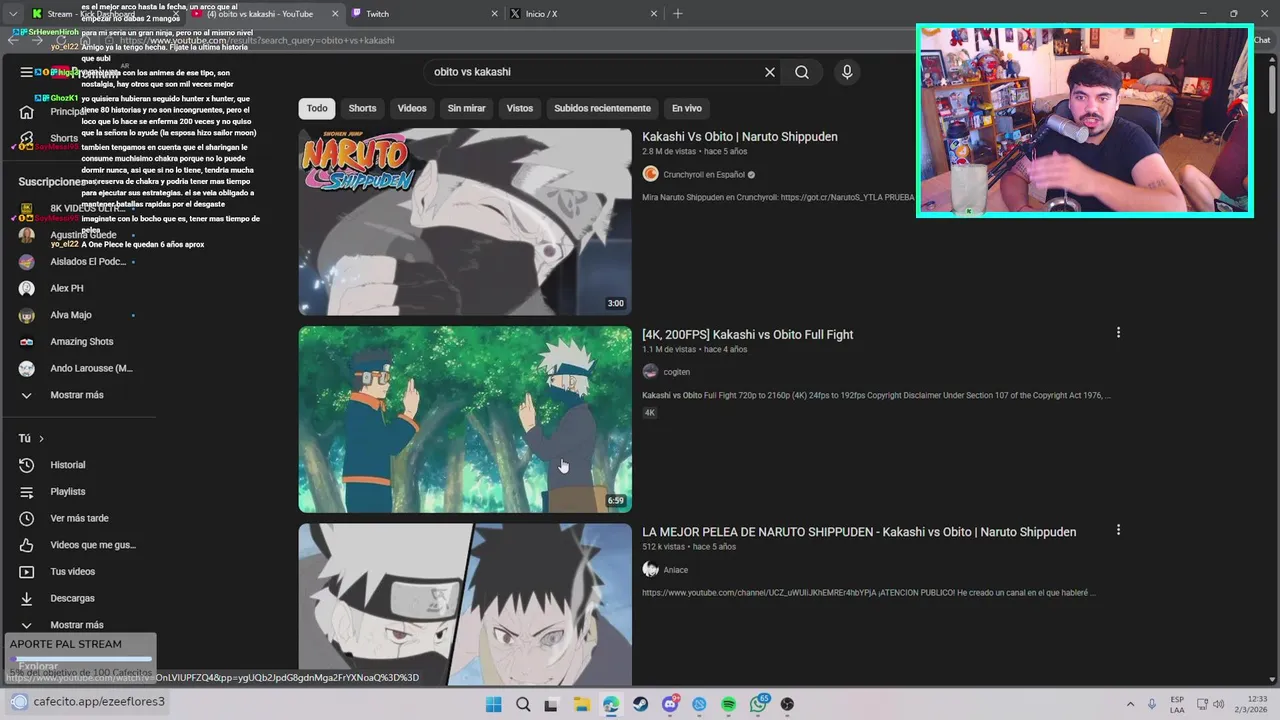Clear the search box with the X icon

point(770,72)
